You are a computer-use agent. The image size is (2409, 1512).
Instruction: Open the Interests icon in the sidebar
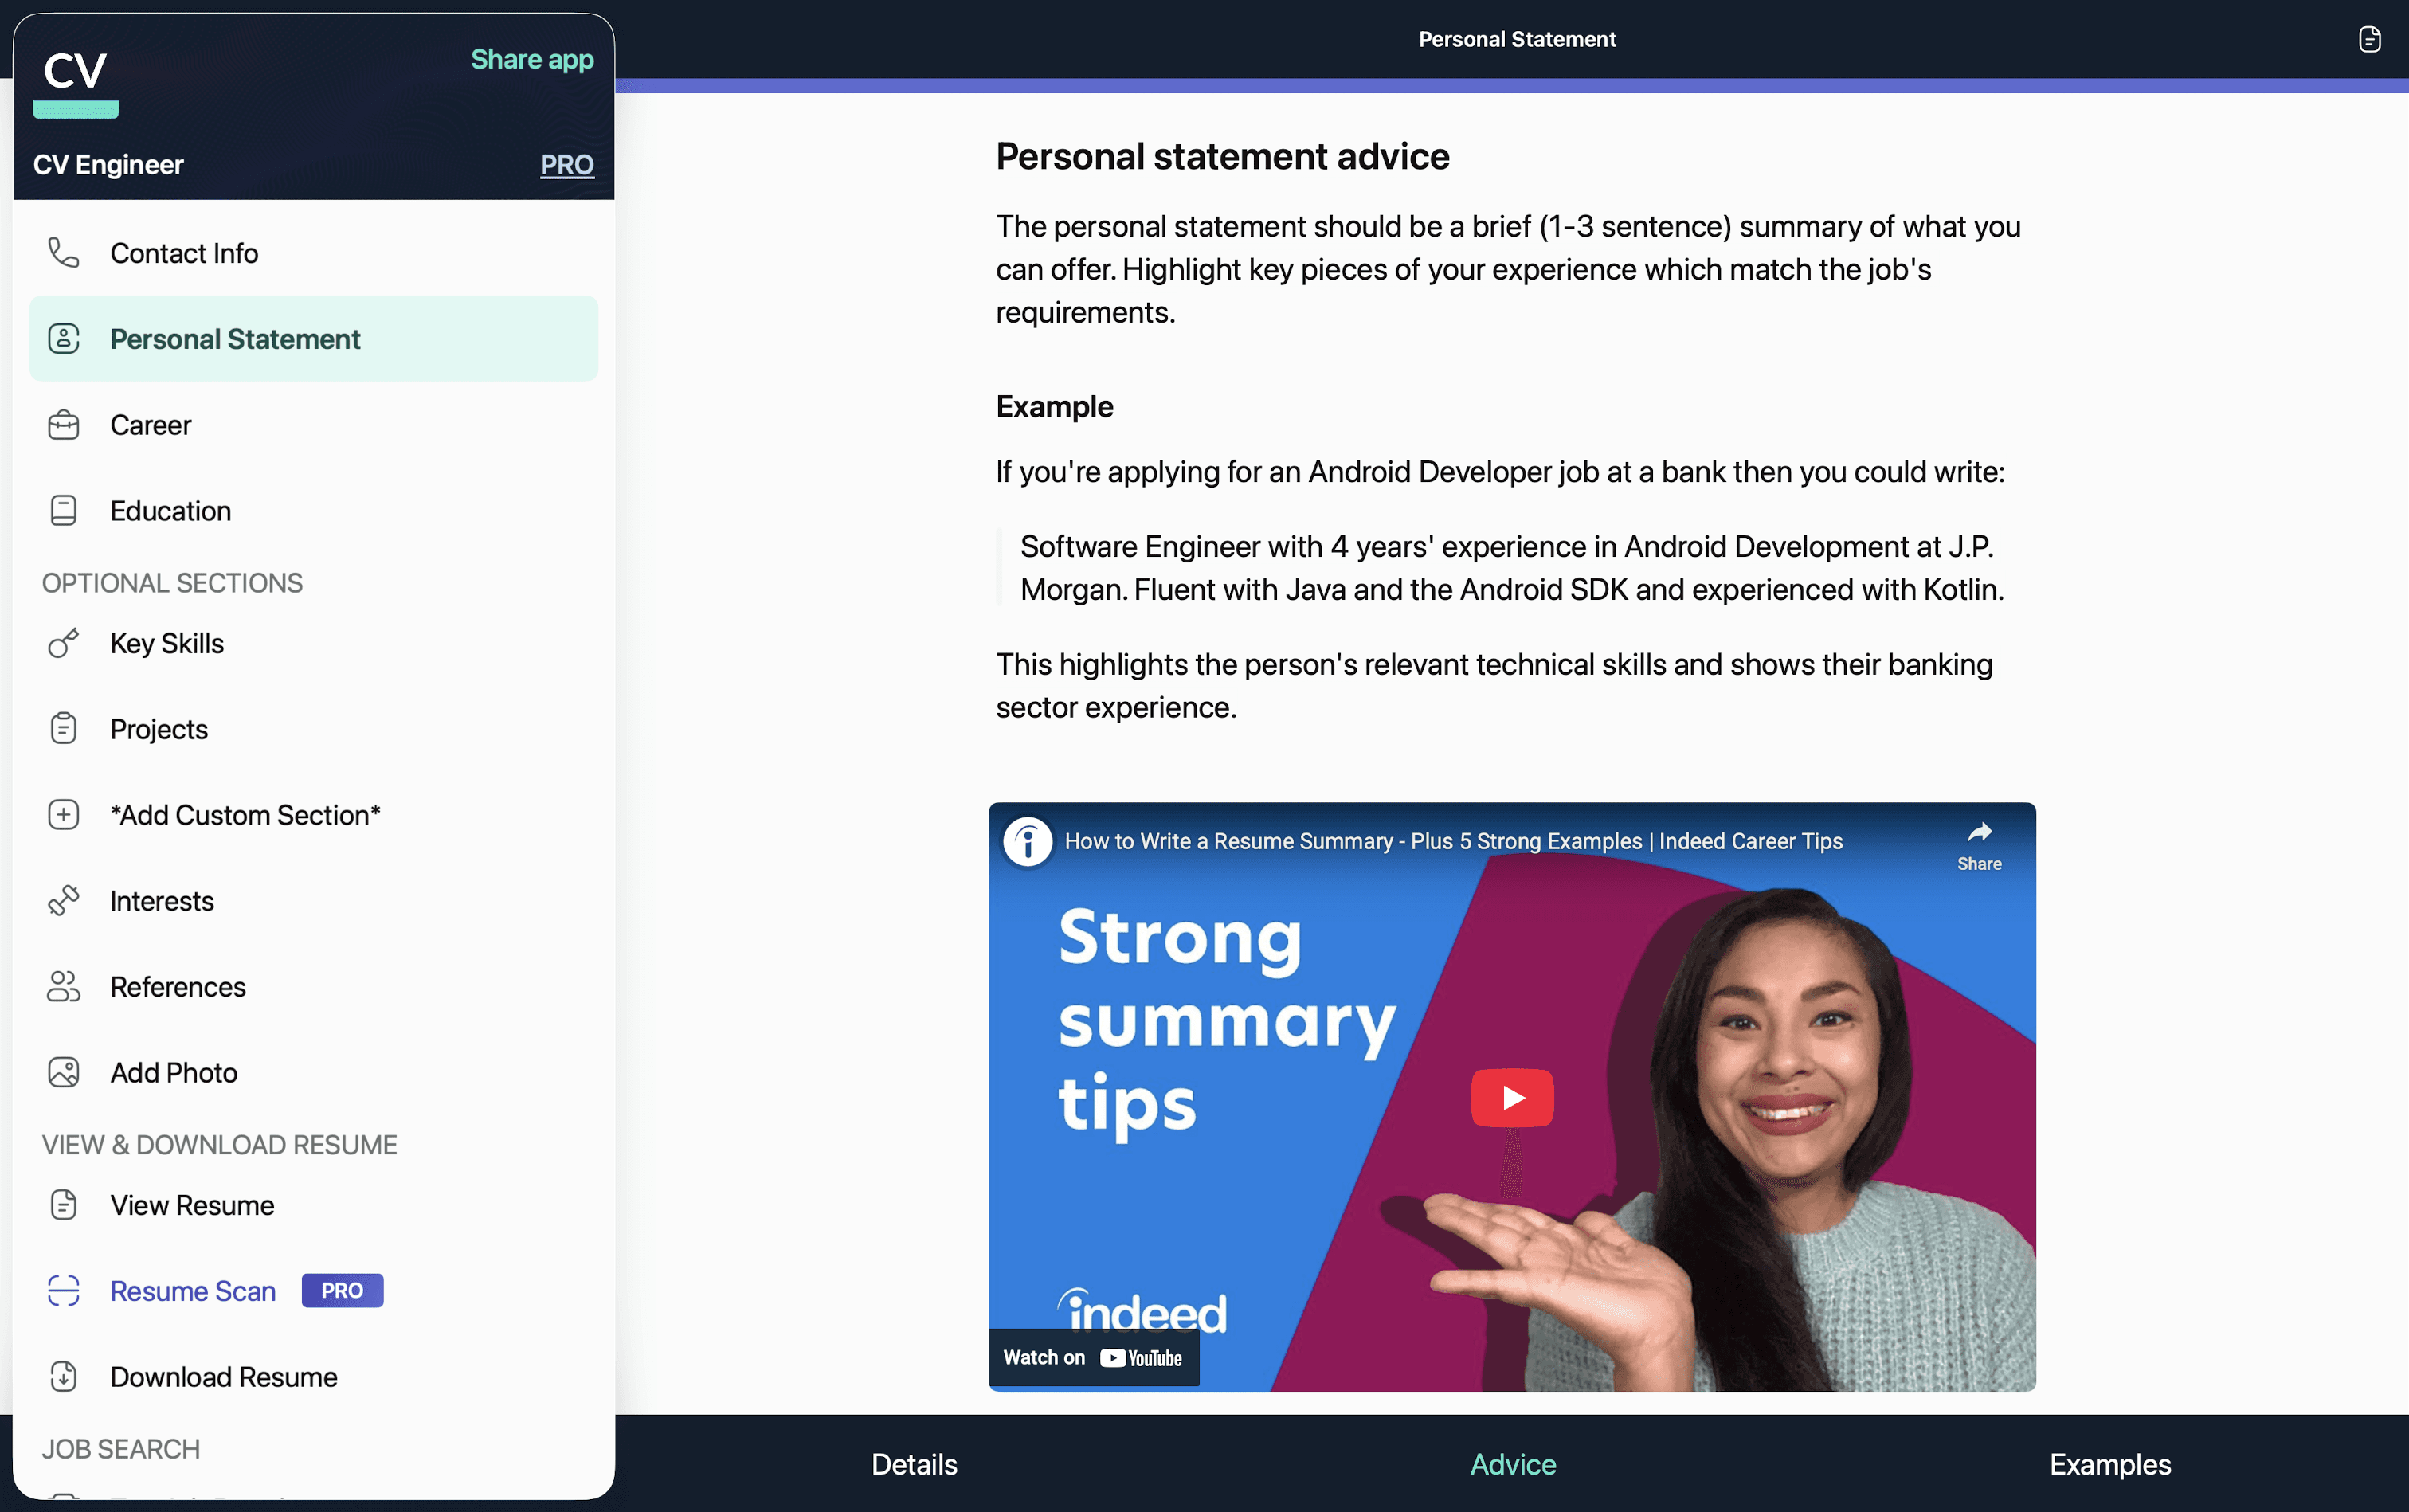[63, 900]
